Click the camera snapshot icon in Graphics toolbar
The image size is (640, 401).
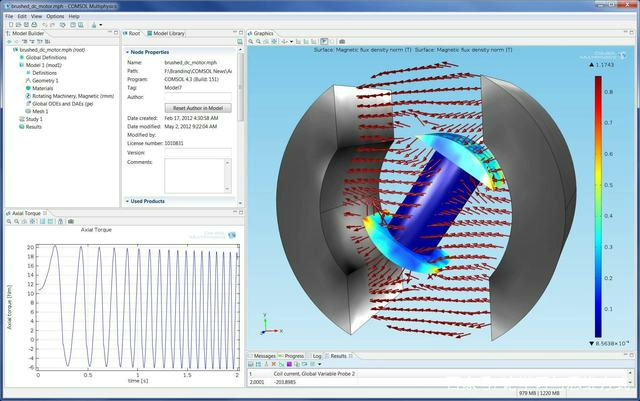342,41
